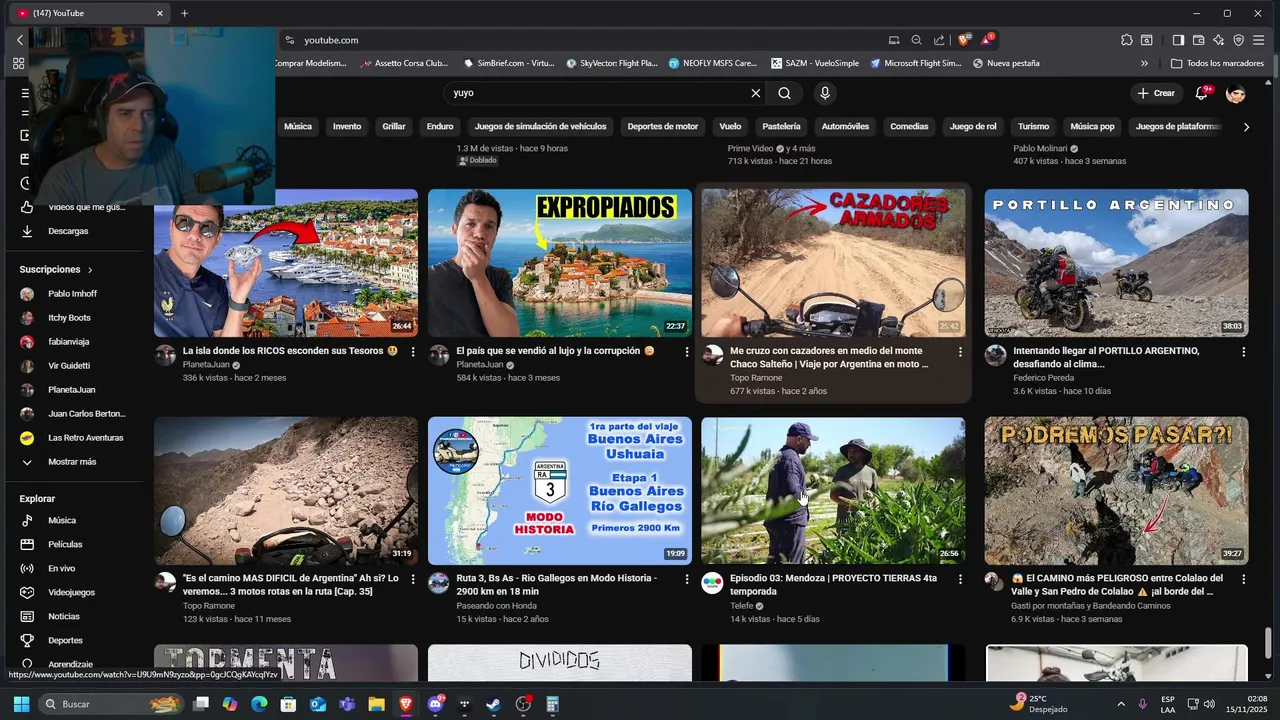1280x720 pixels.
Task: Open options menu for 'Ruta 3, Bs As' video
Action: (x=687, y=579)
